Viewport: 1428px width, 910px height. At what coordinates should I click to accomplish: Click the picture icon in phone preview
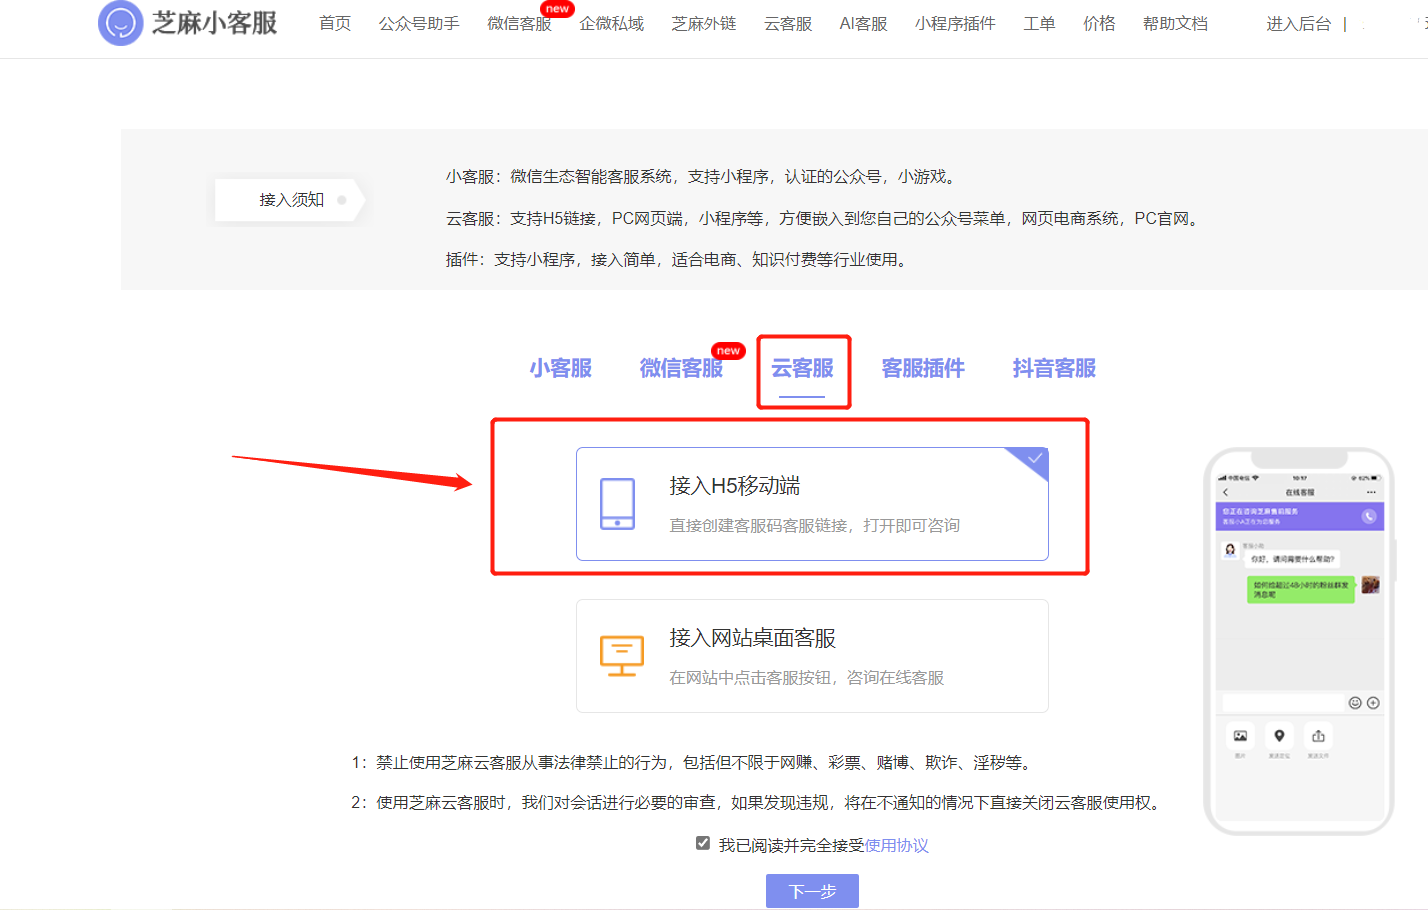click(1240, 736)
